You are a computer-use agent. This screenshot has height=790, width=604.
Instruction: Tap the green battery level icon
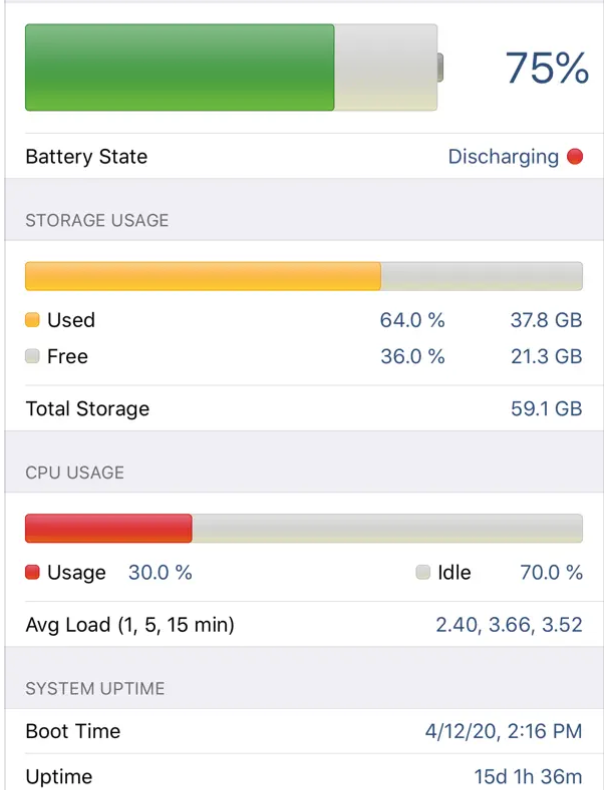[232, 67]
